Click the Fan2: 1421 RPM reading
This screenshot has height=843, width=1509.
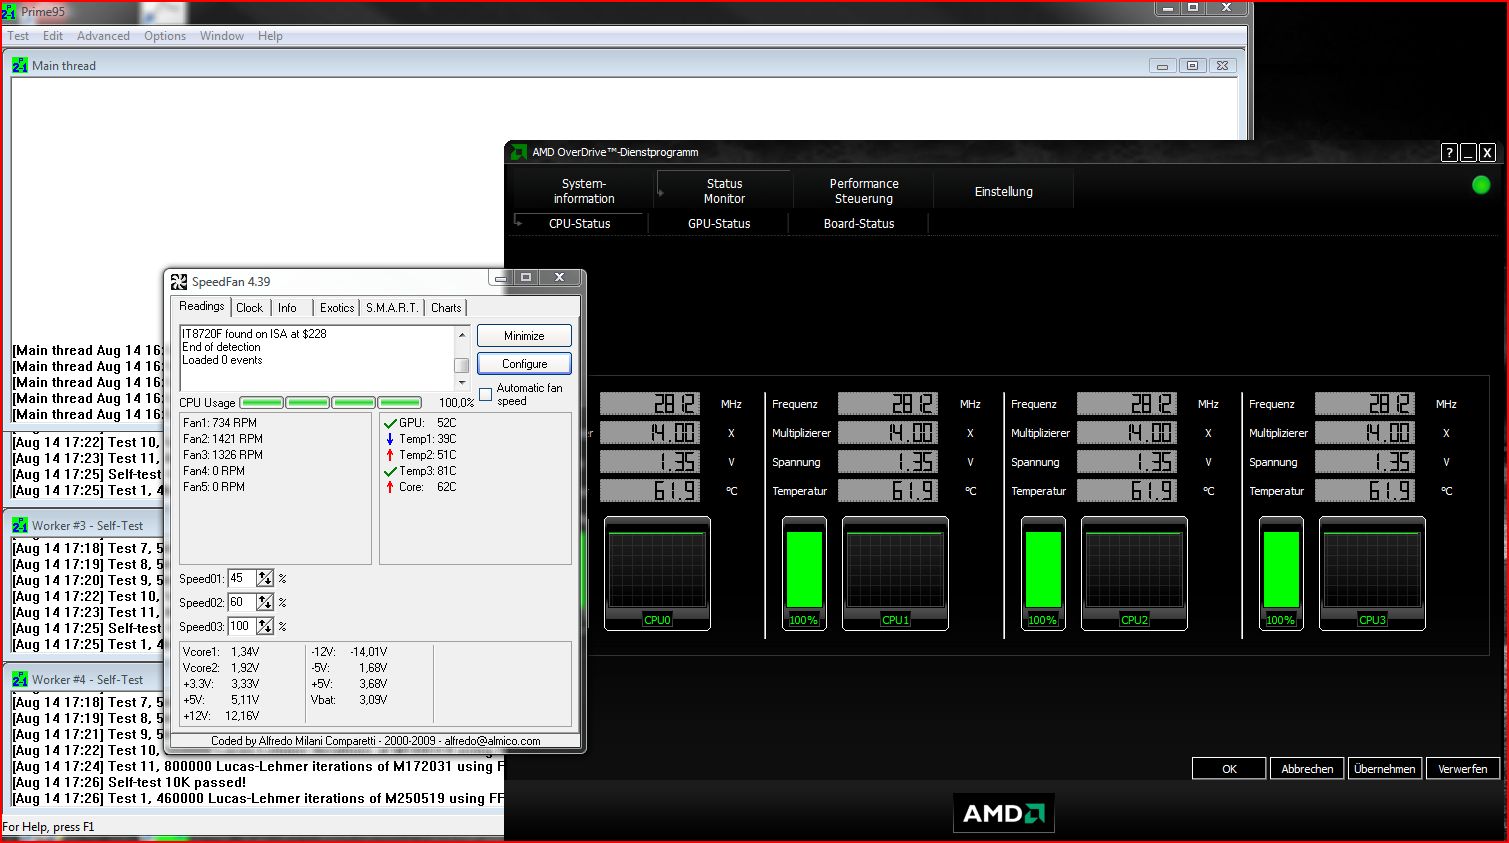(223, 439)
